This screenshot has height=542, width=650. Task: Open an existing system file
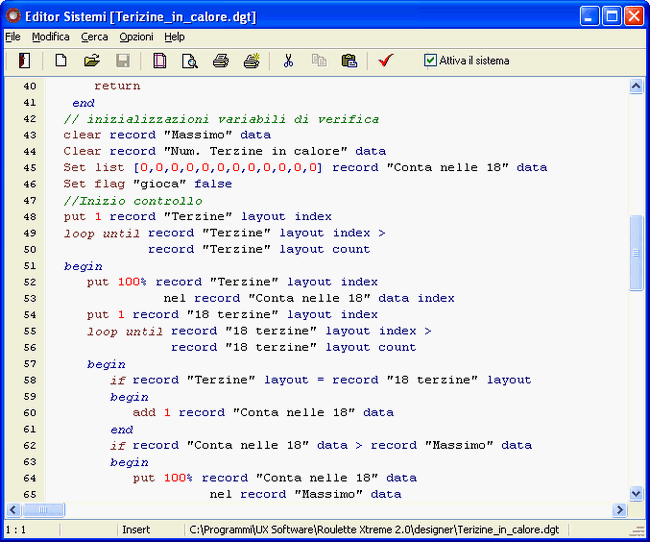(92, 61)
